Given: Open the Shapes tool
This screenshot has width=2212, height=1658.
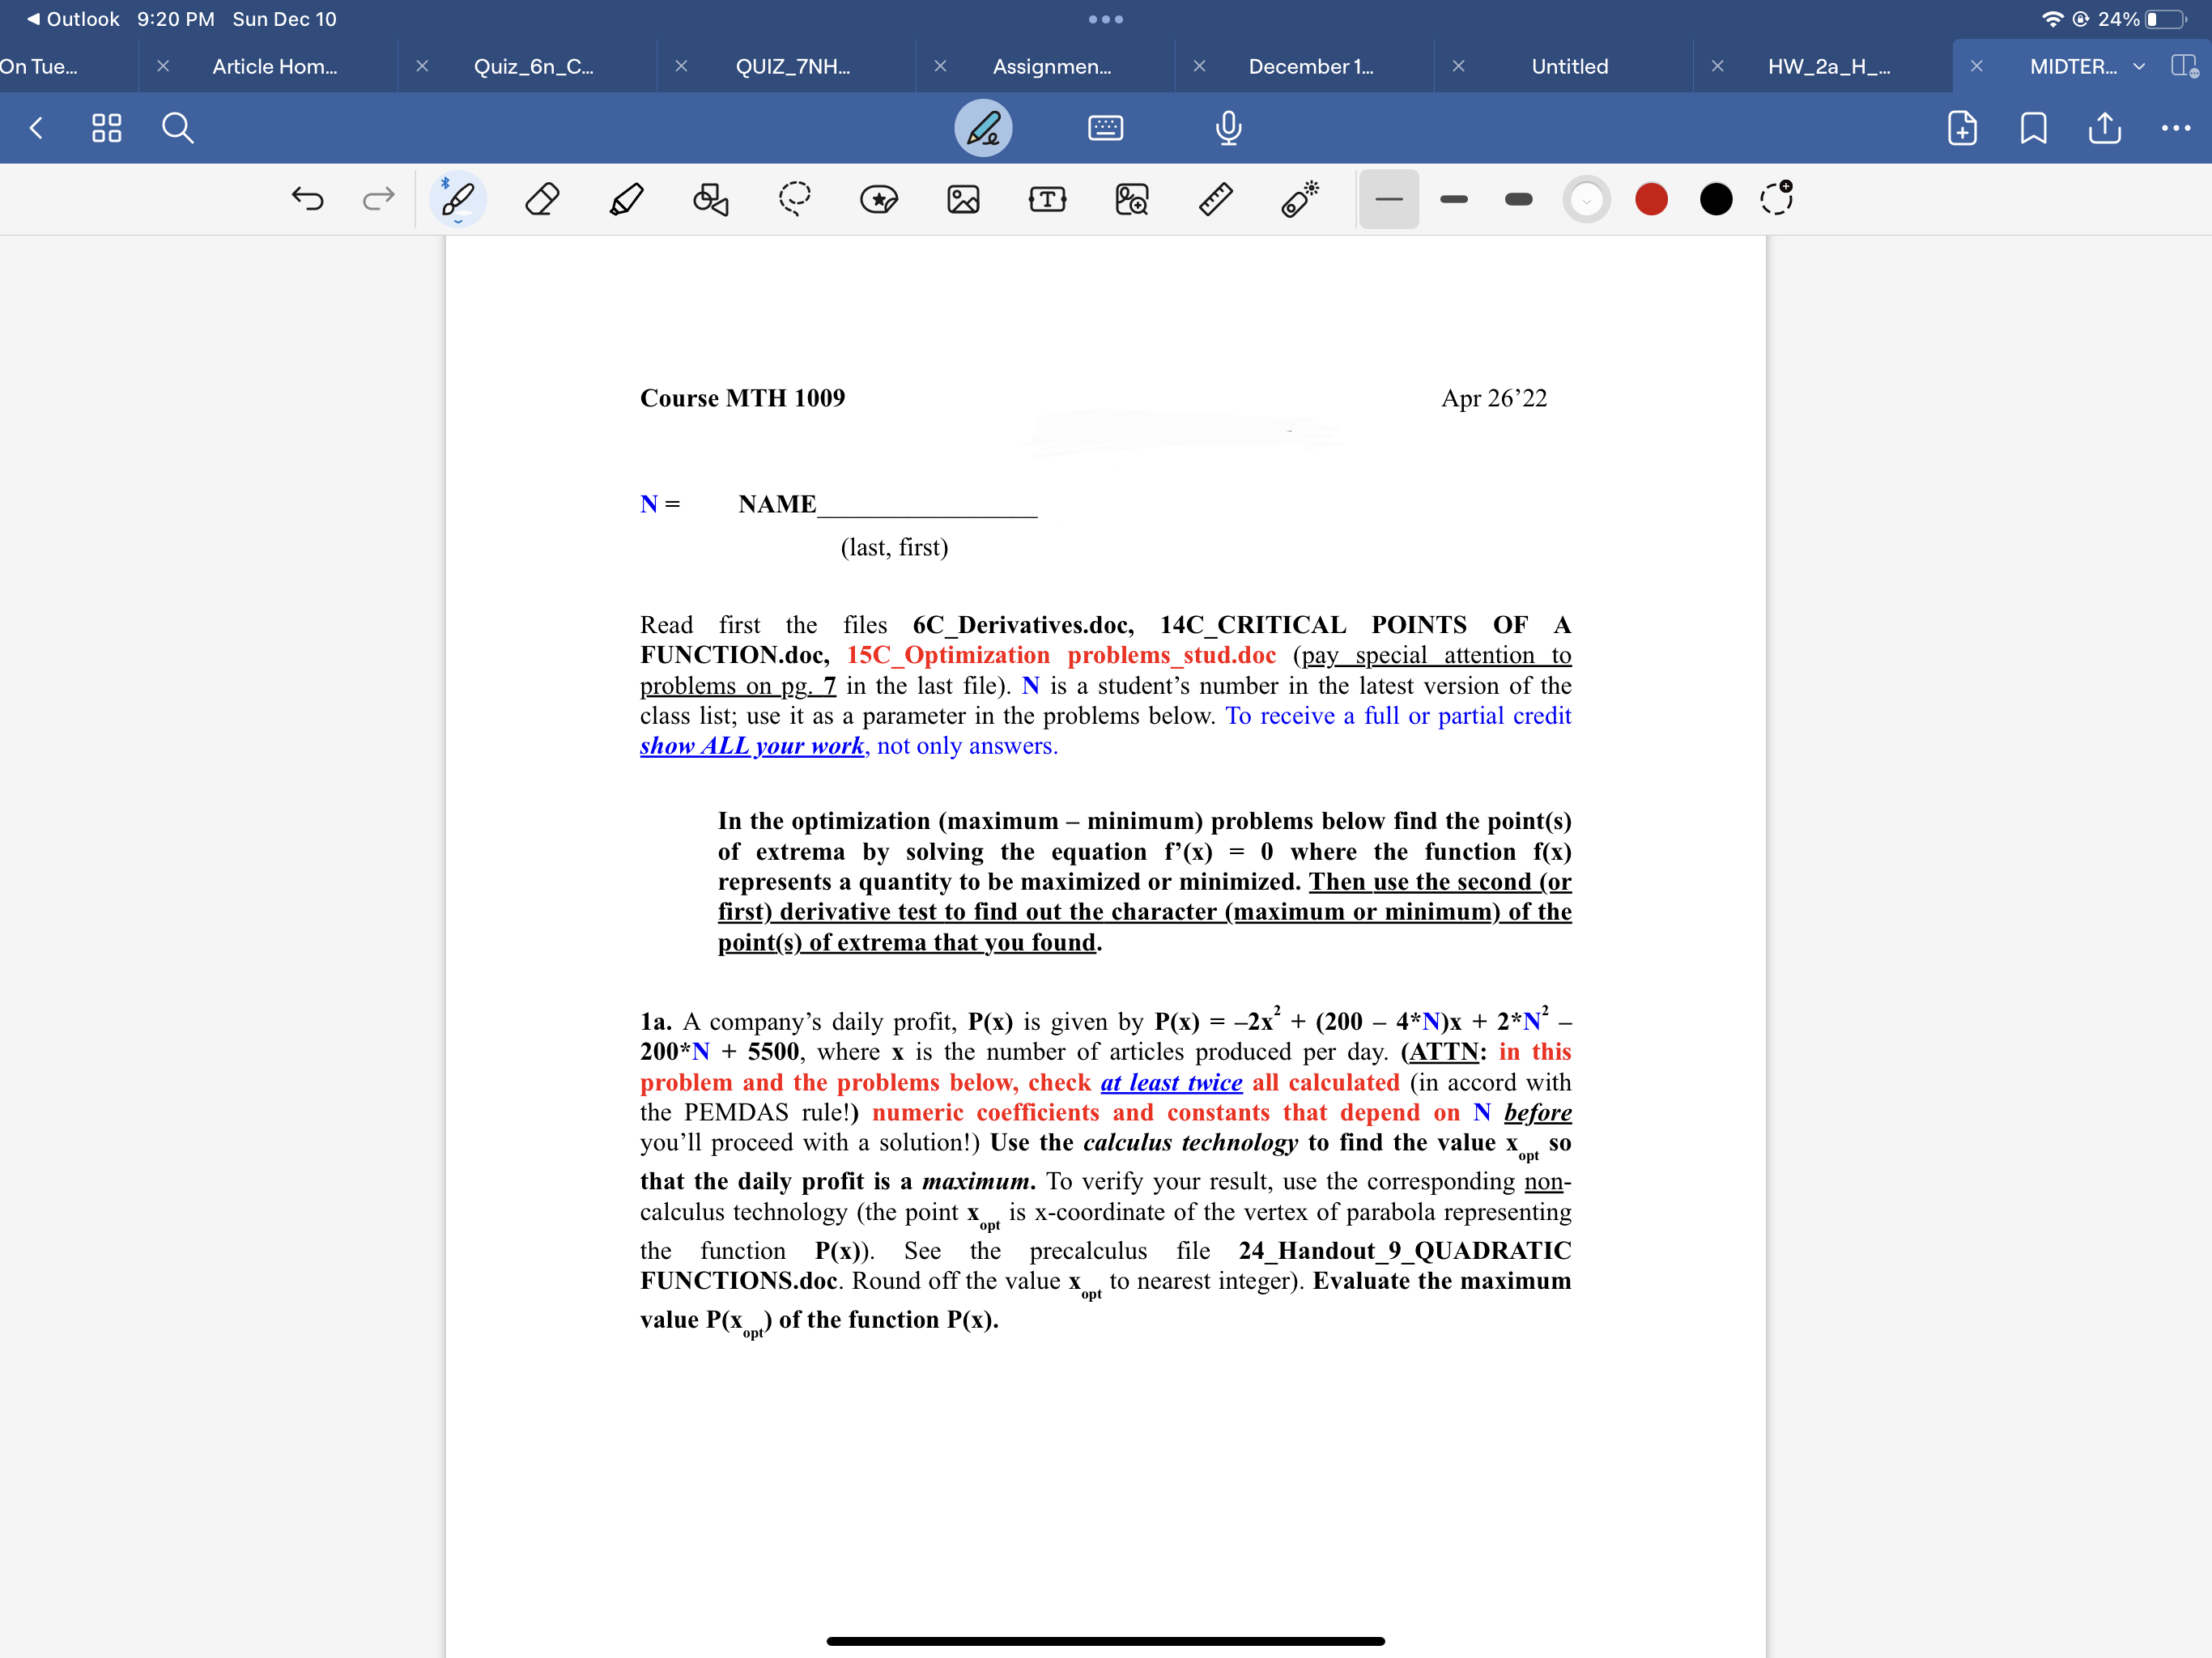Looking at the screenshot, I should (x=710, y=199).
